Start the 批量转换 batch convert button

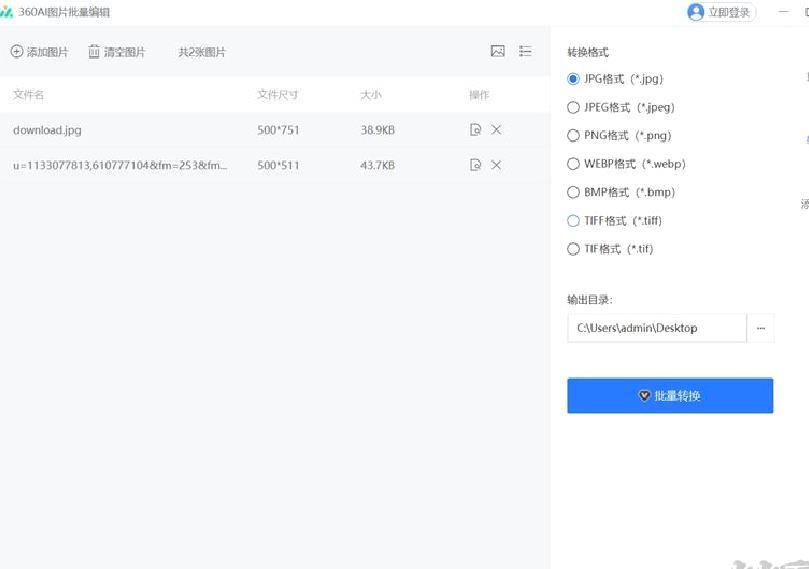[x=670, y=396]
